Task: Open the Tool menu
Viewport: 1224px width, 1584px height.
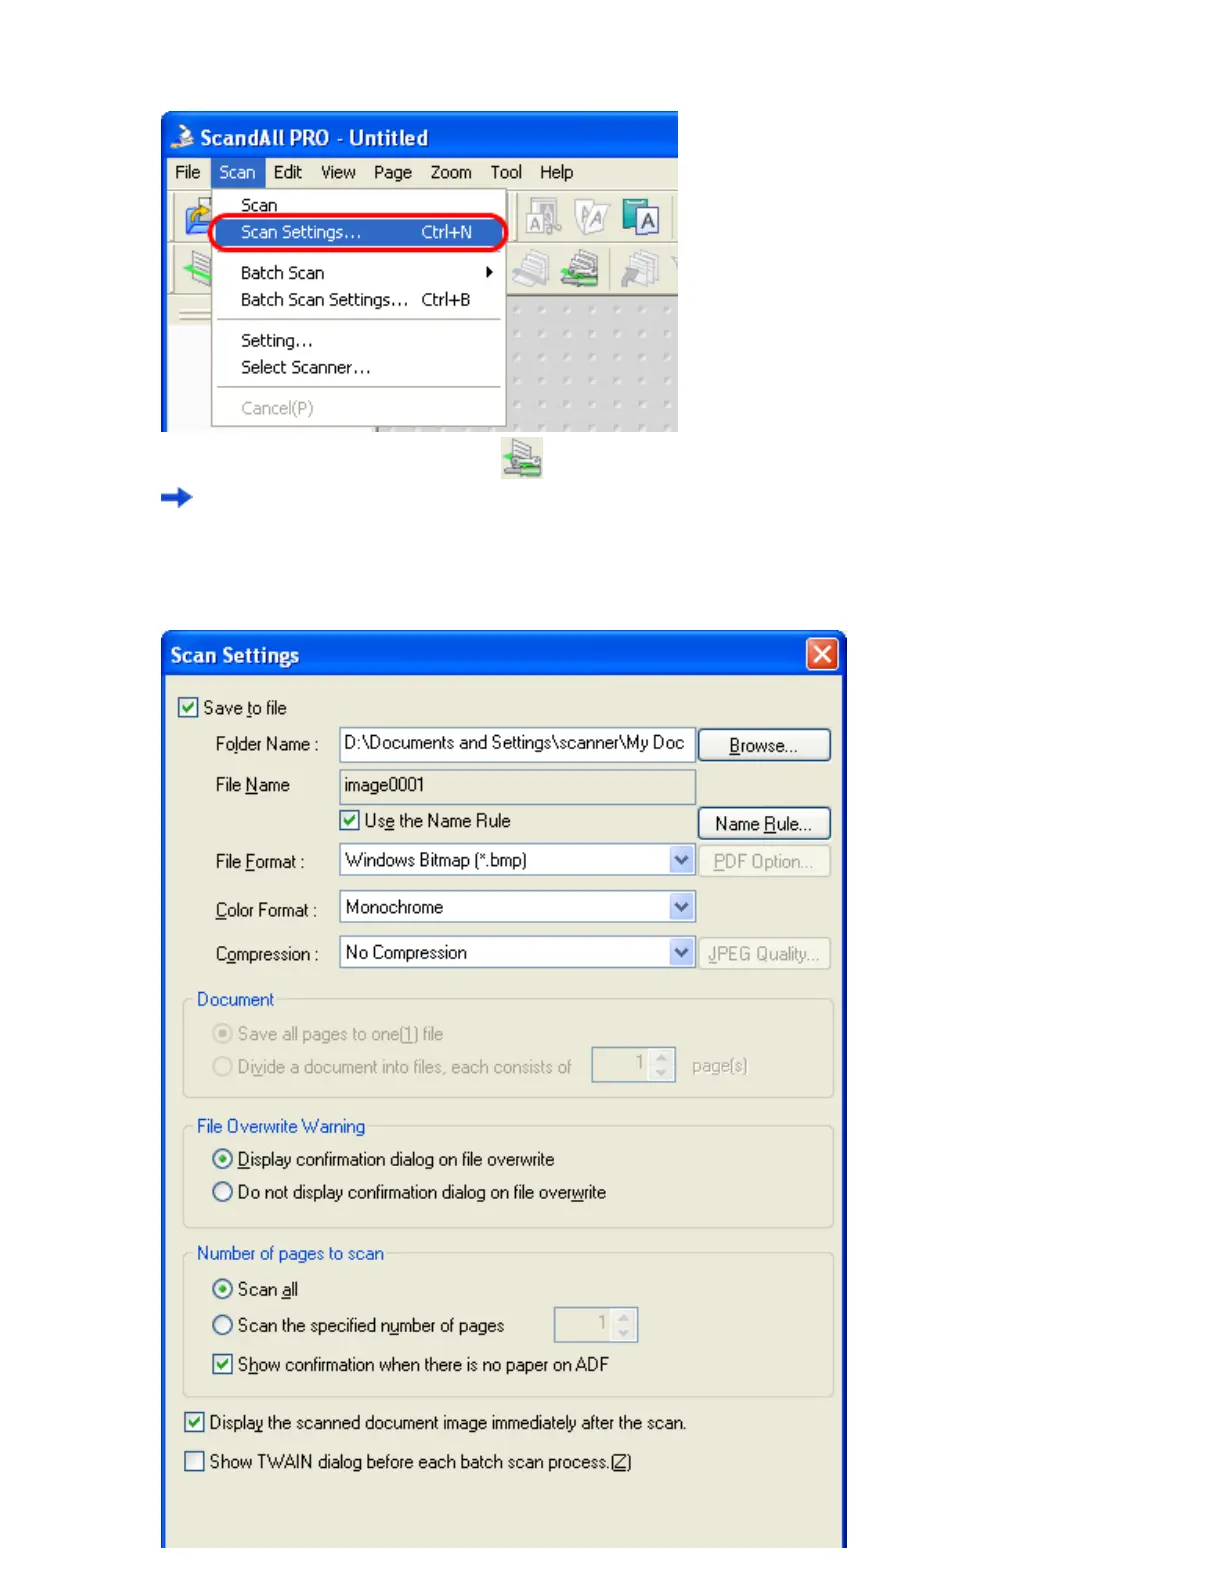Action: (x=506, y=172)
